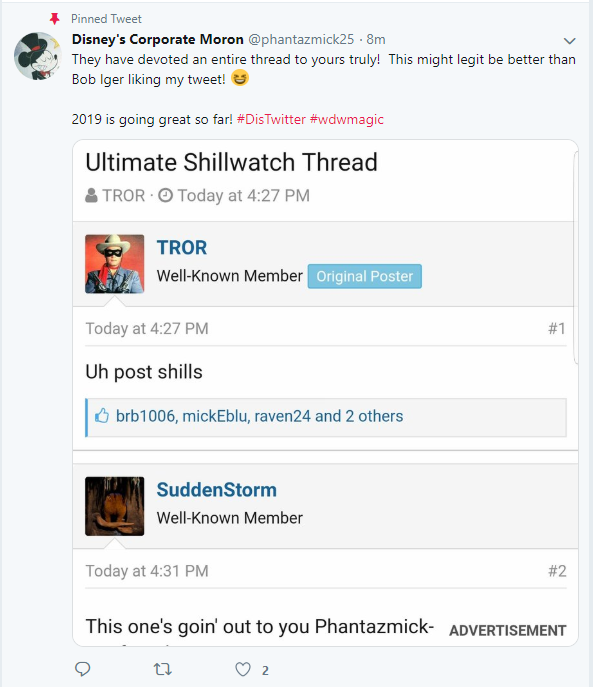View TROR's masked cowboy avatar
This screenshot has height=687, width=593.
click(114, 264)
